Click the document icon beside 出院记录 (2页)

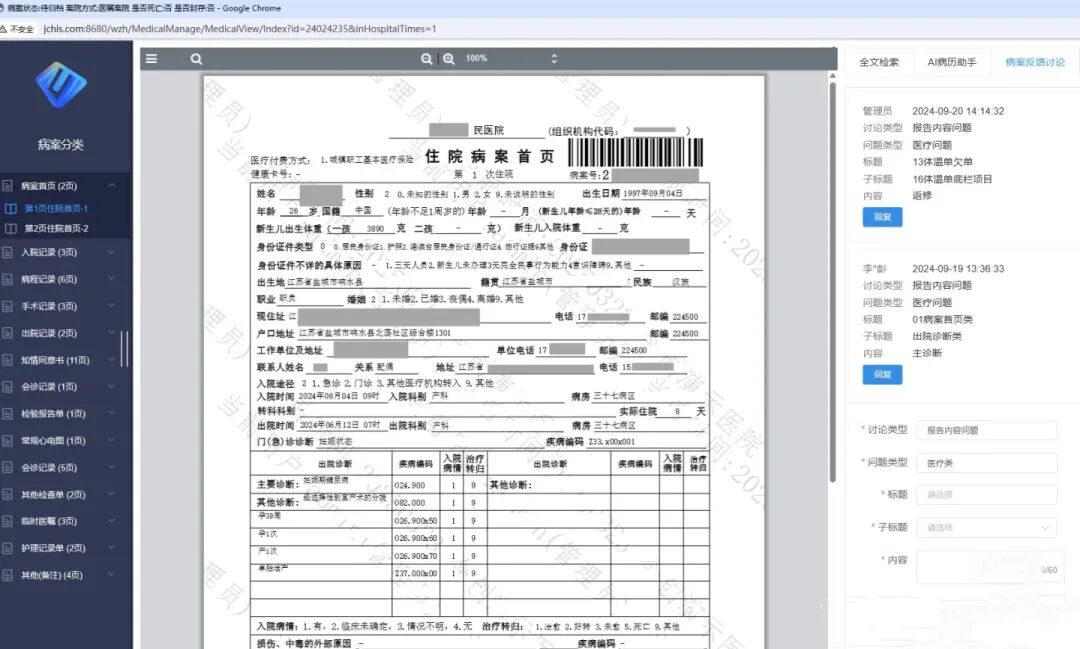8,333
